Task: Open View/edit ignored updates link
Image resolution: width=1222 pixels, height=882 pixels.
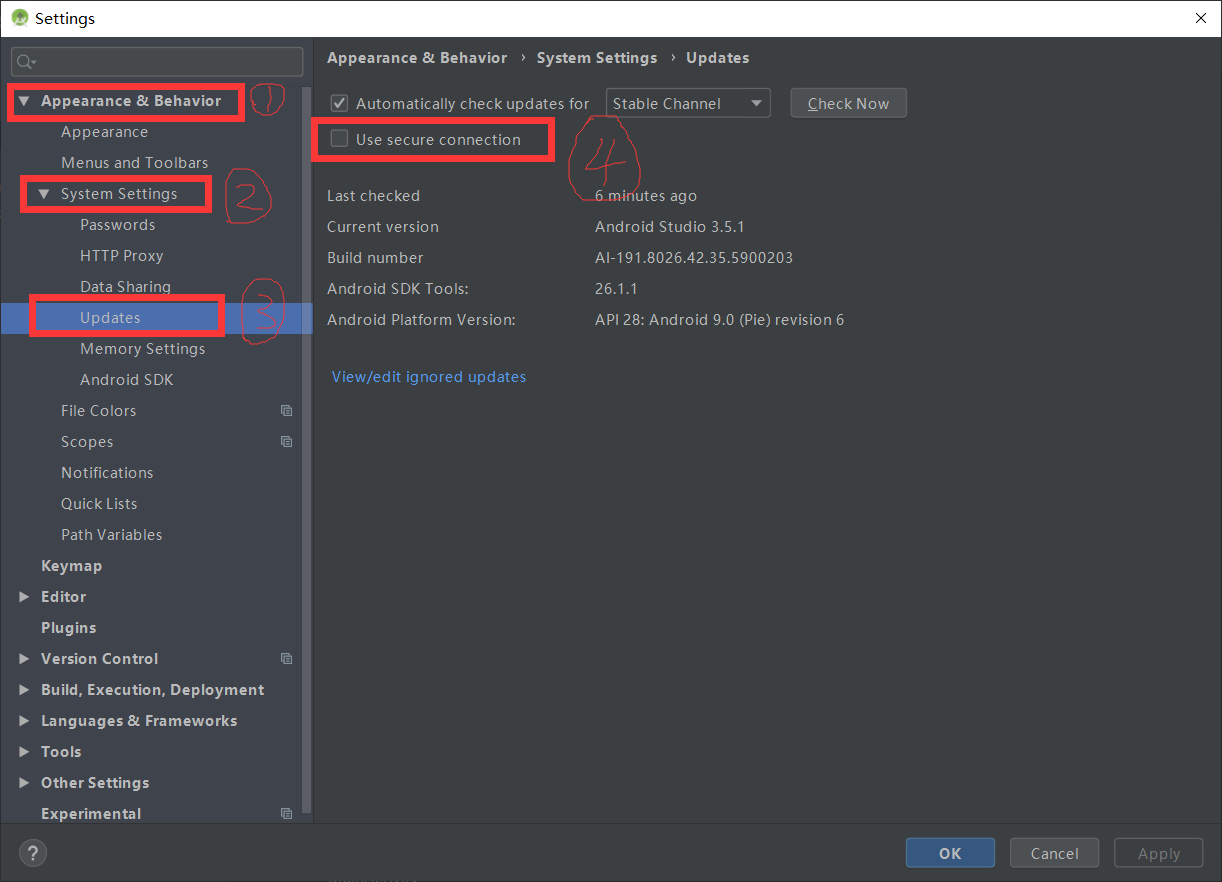Action: 429,377
